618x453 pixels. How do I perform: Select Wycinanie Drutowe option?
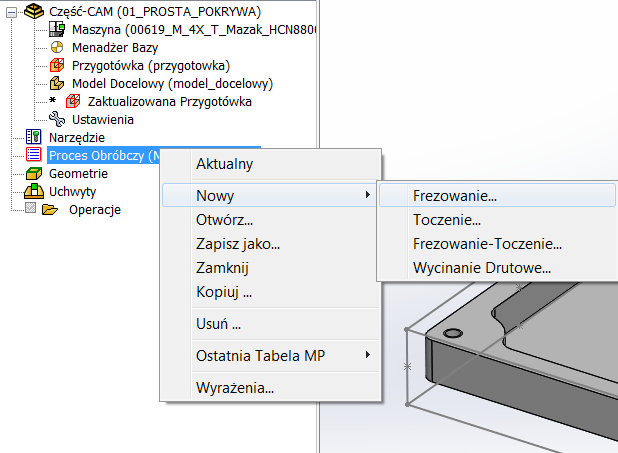[x=482, y=268]
